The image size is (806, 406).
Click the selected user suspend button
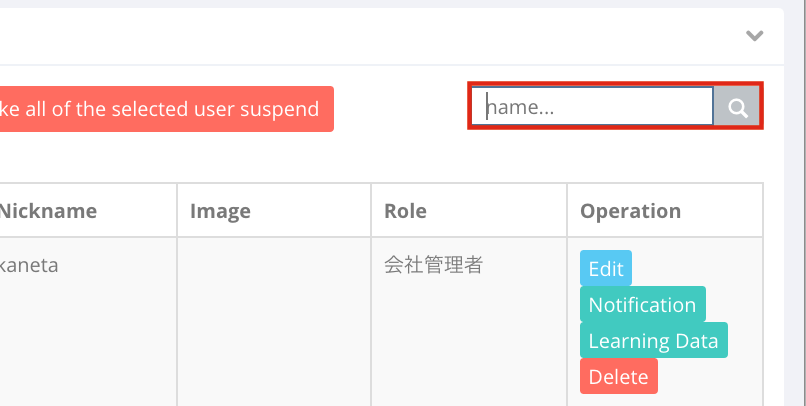pos(164,109)
